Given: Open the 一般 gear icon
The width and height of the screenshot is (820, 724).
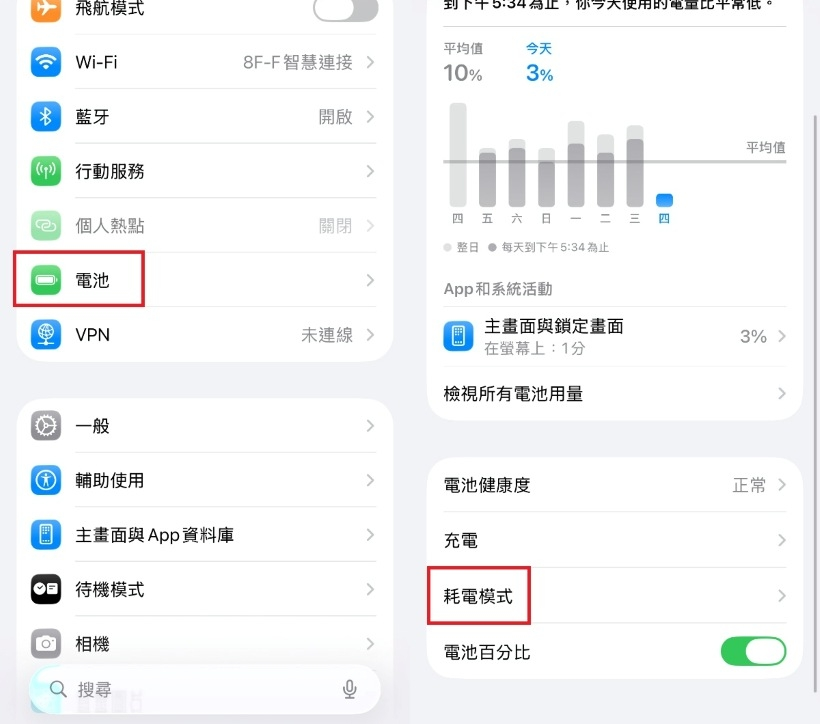Looking at the screenshot, I should click(46, 426).
